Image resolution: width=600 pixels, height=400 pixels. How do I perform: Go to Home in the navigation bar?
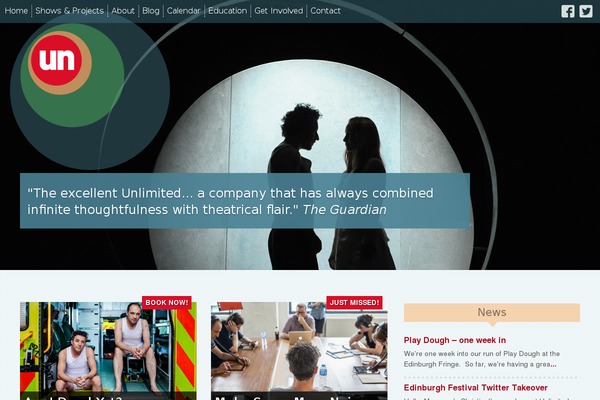(16, 11)
